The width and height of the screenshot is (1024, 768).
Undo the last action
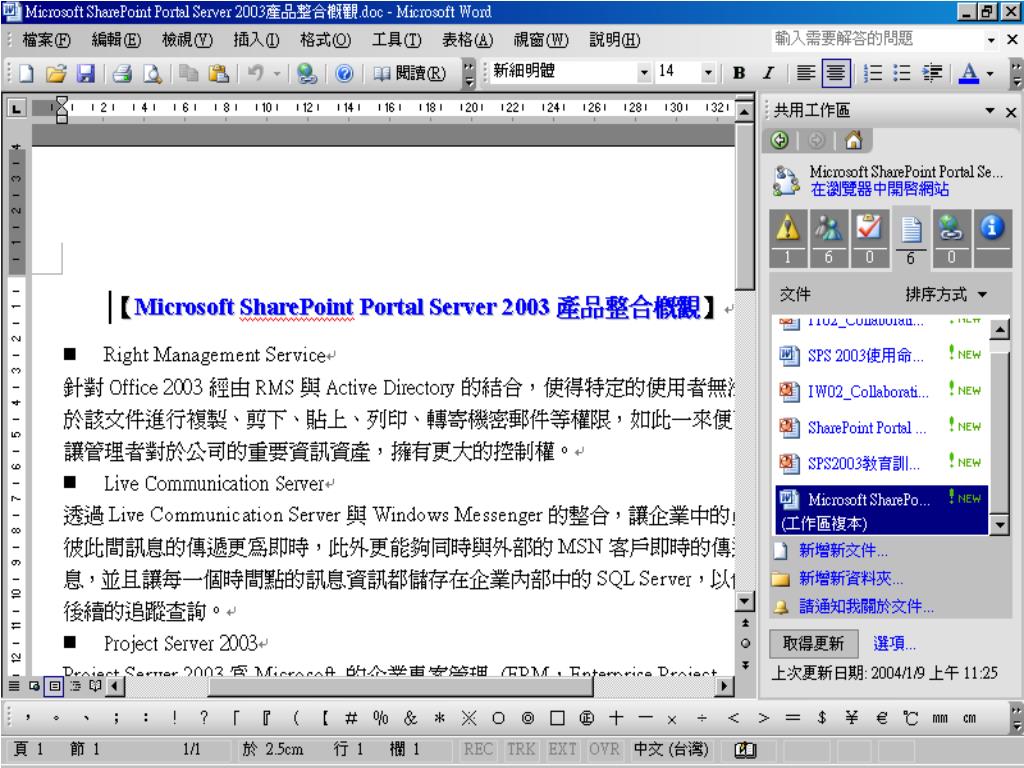255,73
